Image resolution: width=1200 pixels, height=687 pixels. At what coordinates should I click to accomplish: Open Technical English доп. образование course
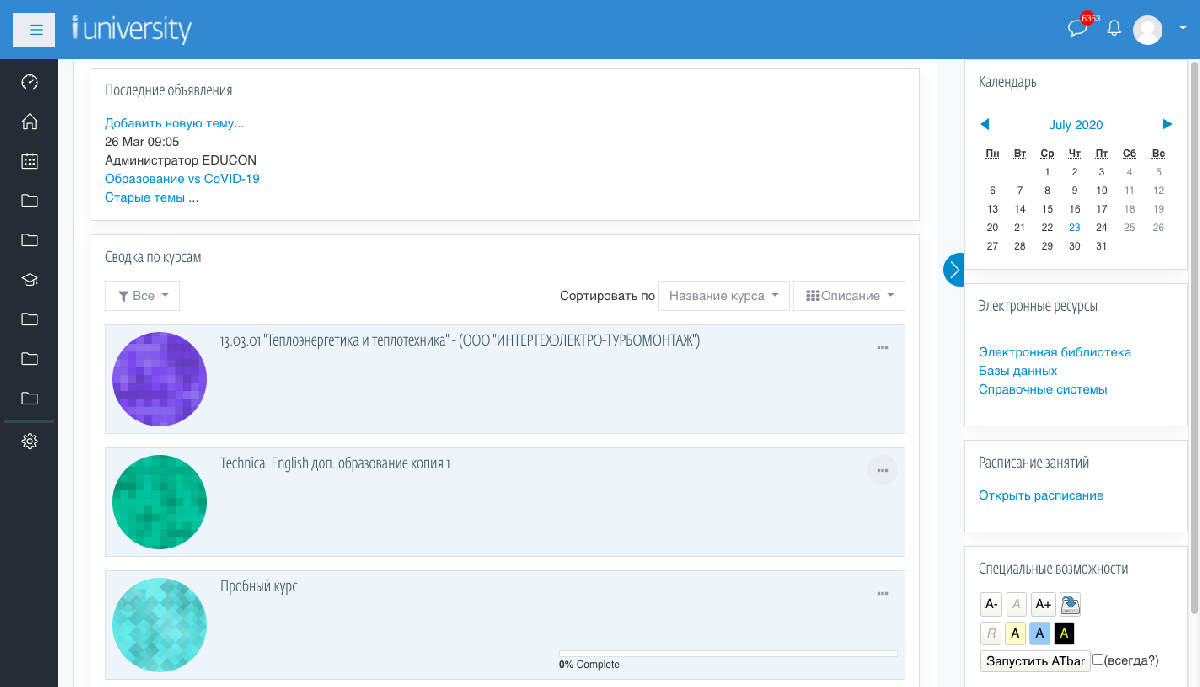point(335,464)
